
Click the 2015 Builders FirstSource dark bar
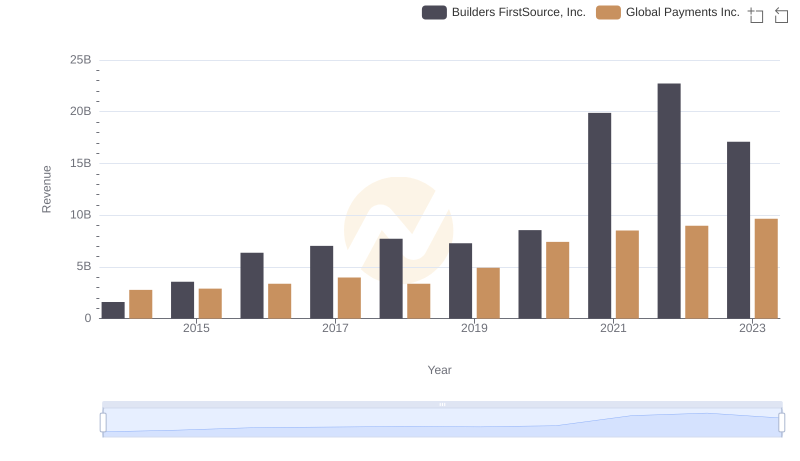pos(183,300)
